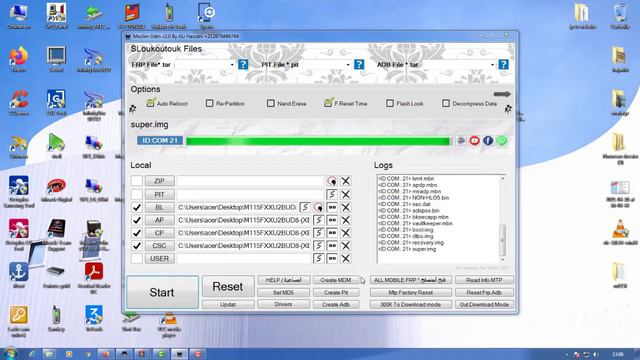Open VLC cone icon on desktop right side
The height and width of the screenshot is (360, 640).
tap(620, 232)
